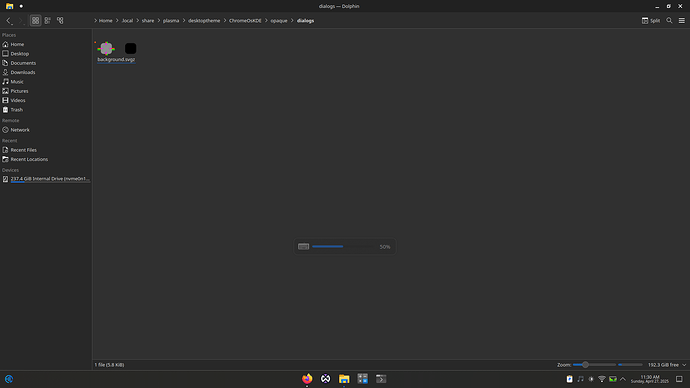Open Recent Files in sidebar
Image resolution: width=690 pixels, height=388 pixels.
tap(46, 150)
